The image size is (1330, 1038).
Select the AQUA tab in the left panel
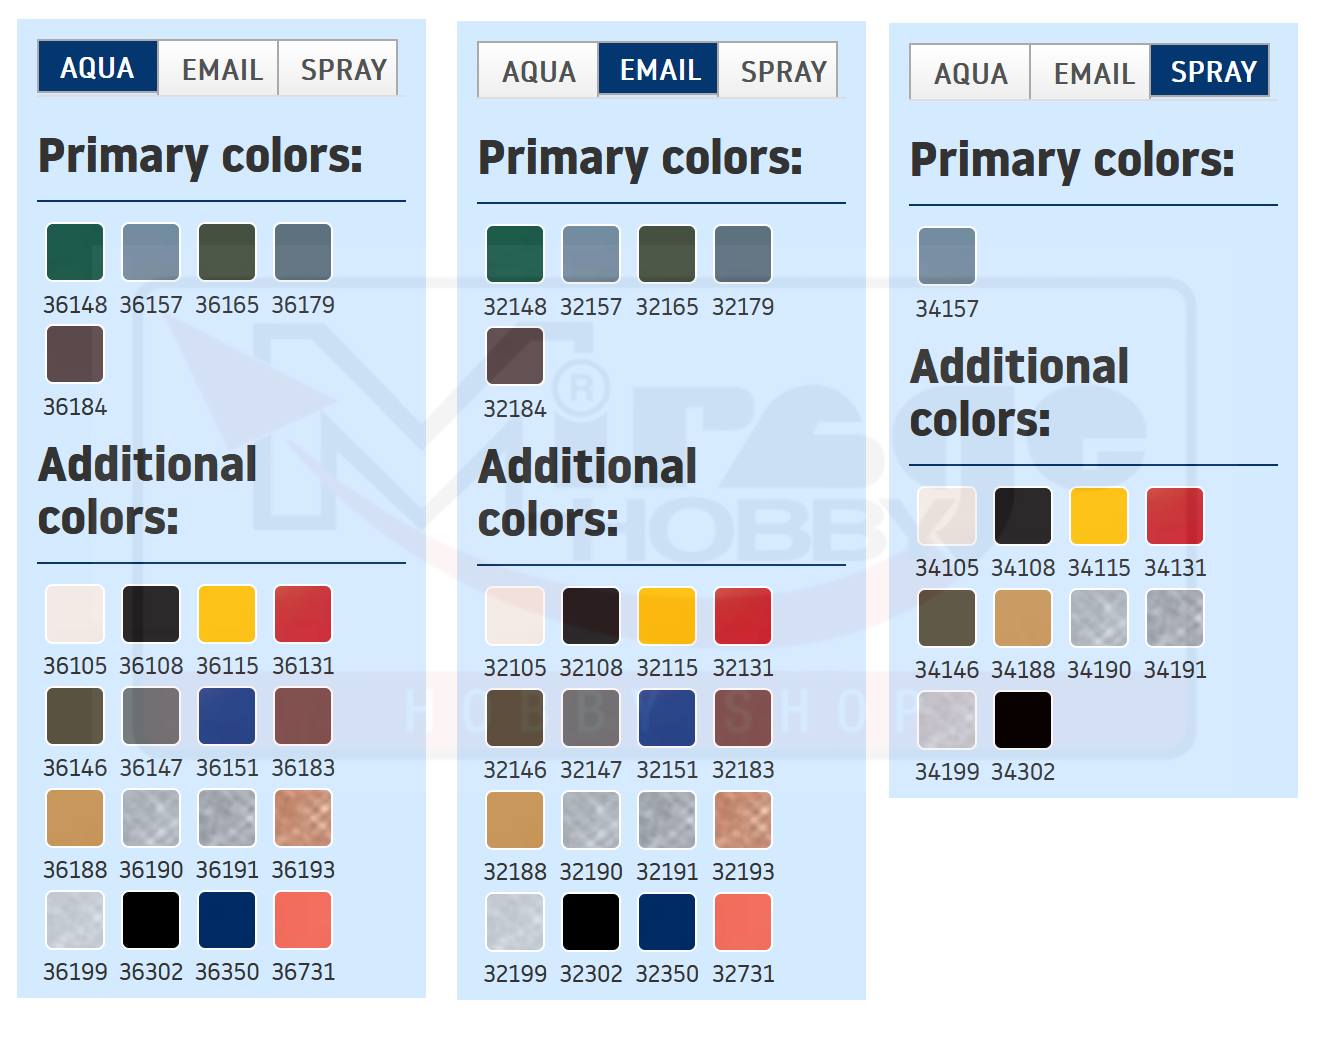pyautogui.click(x=97, y=68)
